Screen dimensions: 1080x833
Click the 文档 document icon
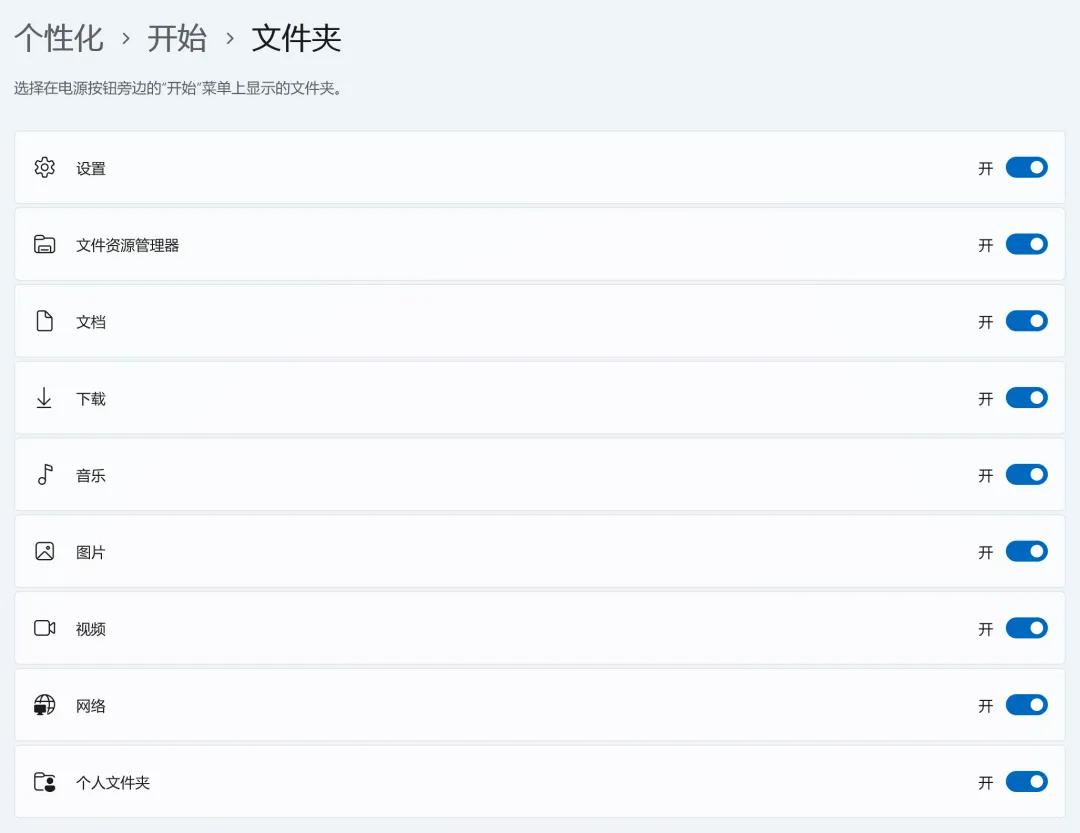[44, 321]
